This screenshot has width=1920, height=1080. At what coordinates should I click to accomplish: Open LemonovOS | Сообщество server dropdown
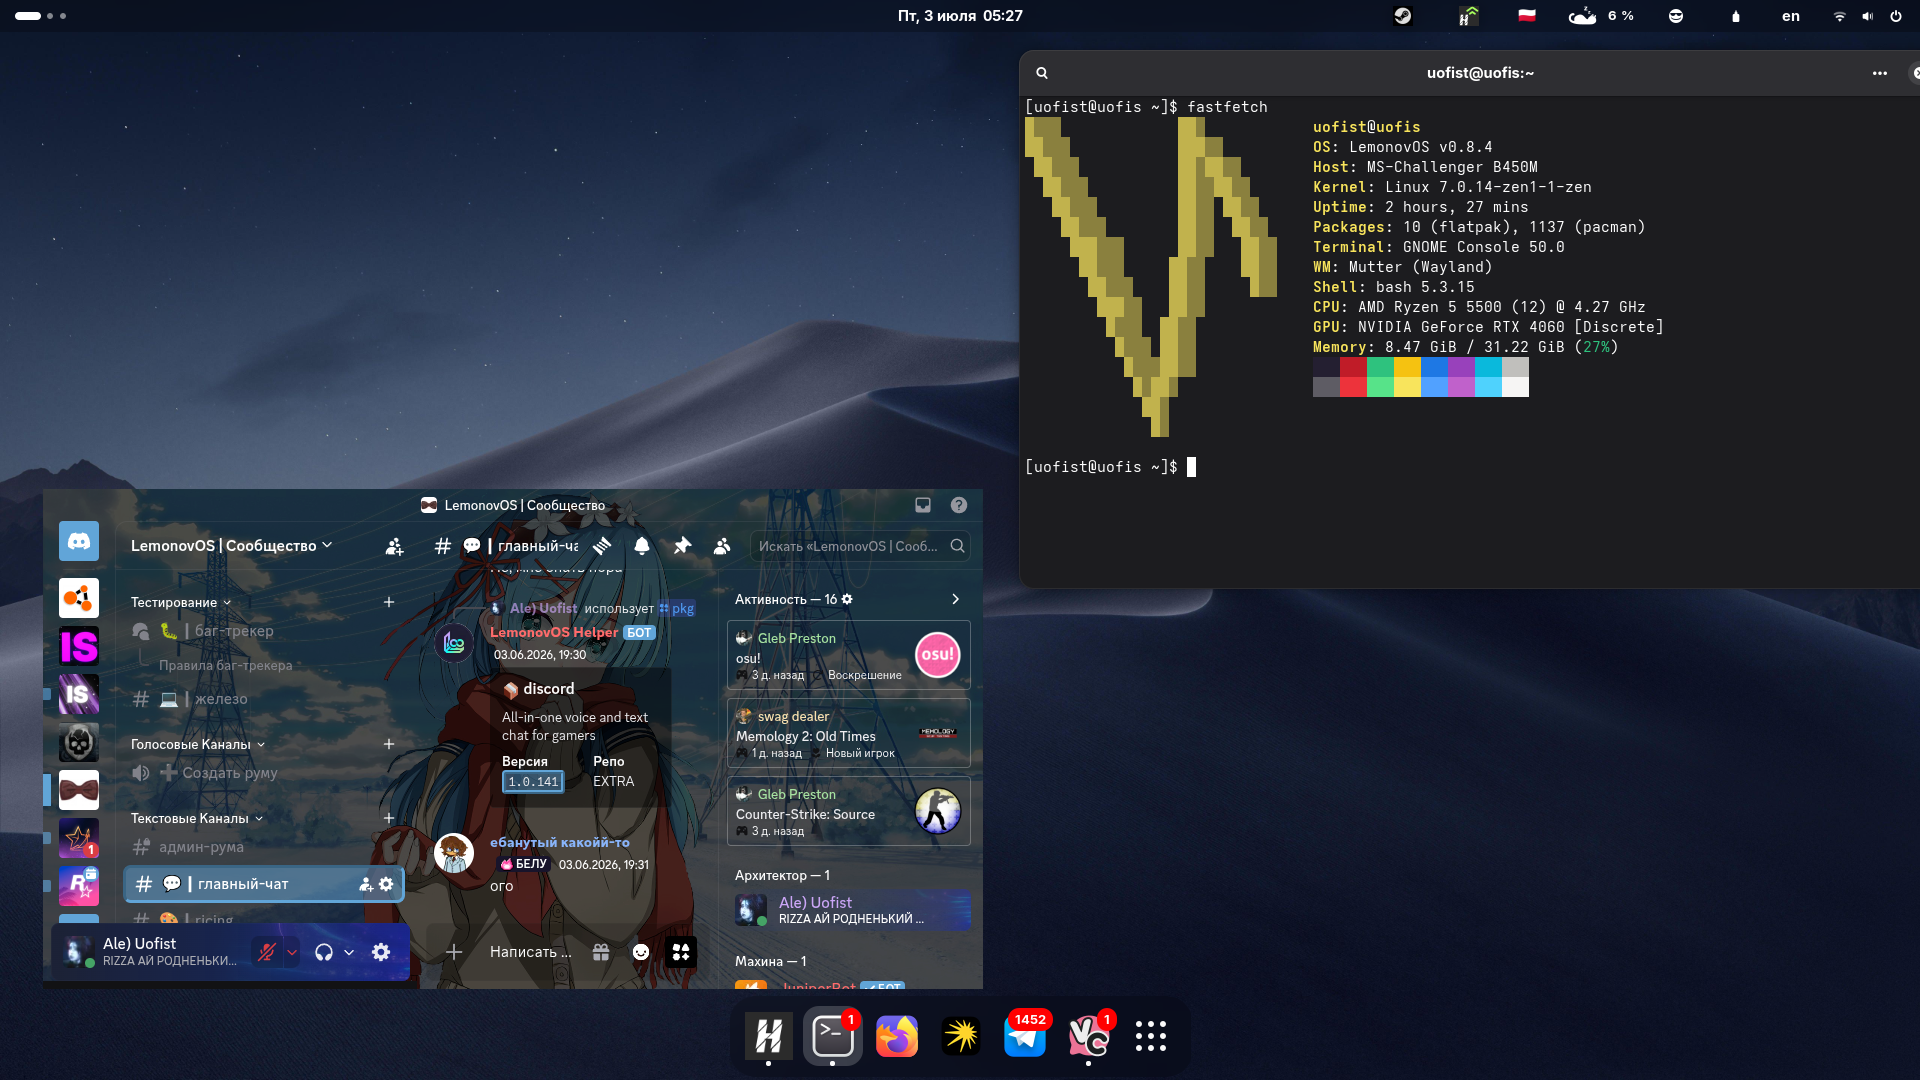232,546
